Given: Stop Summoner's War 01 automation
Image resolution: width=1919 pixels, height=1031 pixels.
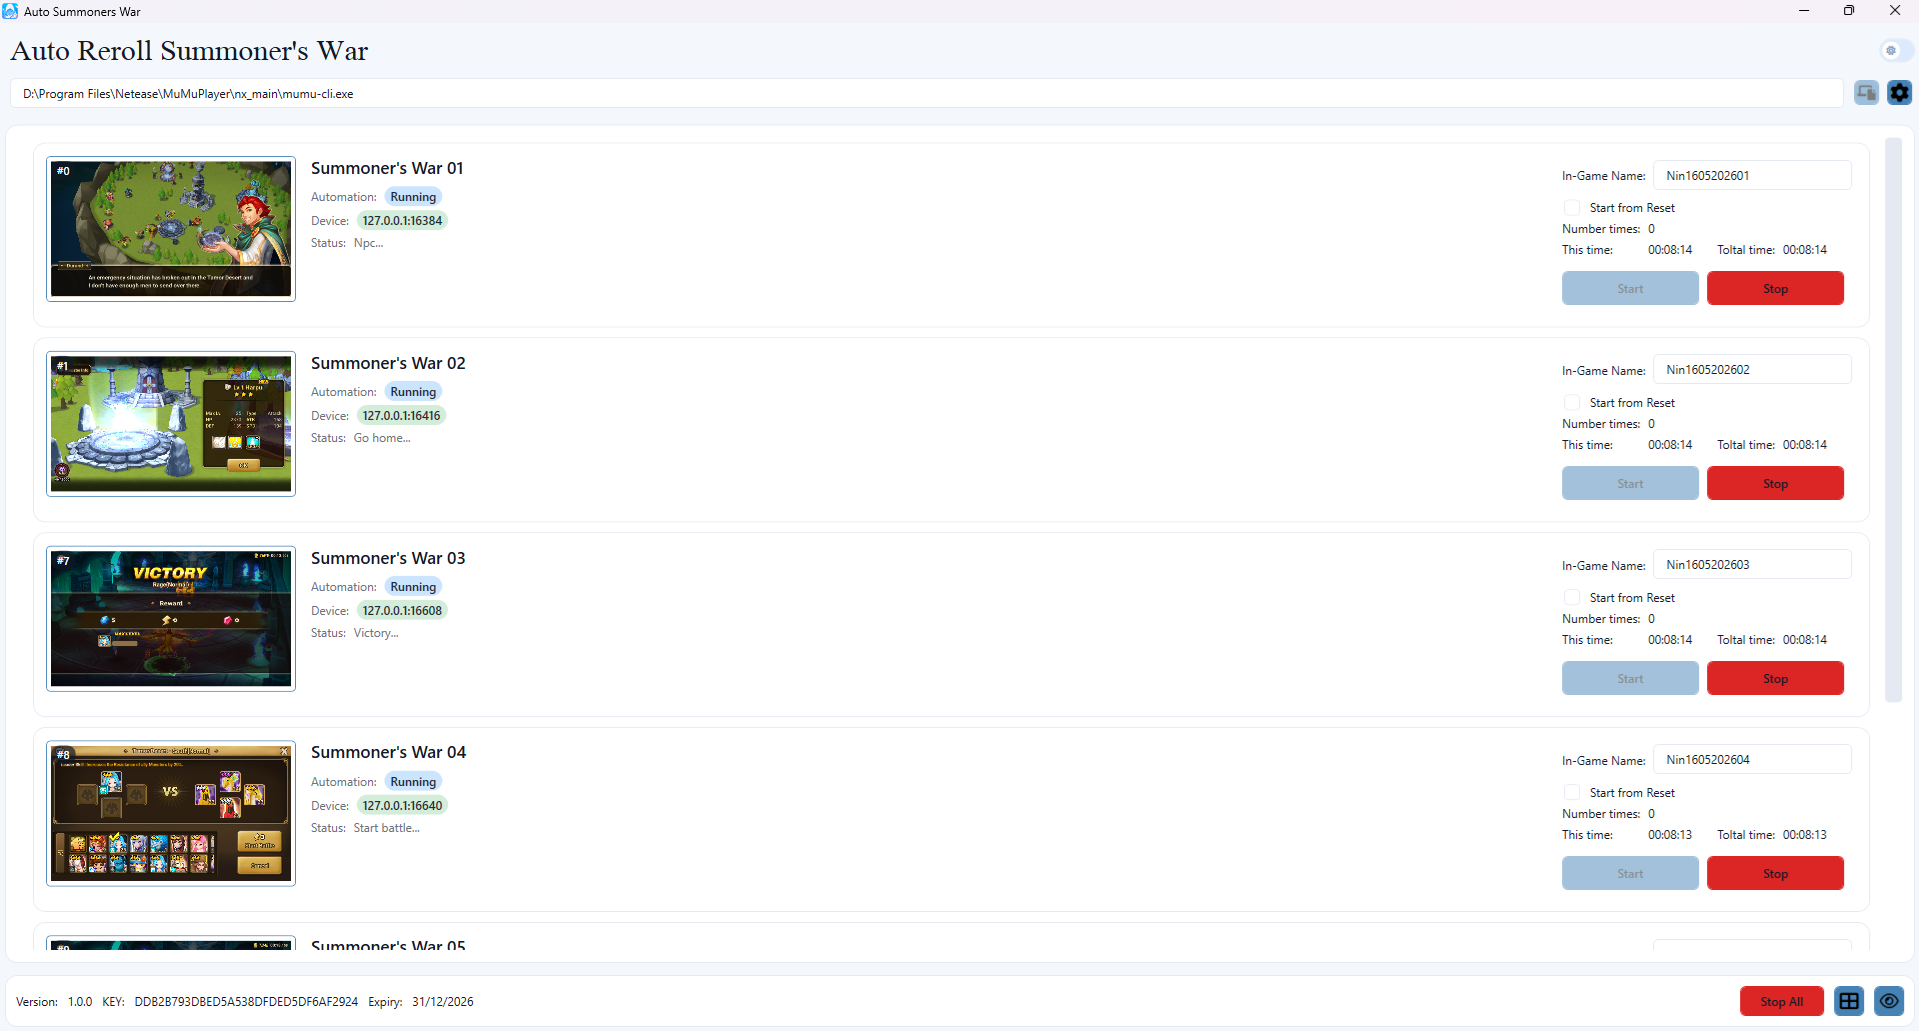Looking at the screenshot, I should click(1775, 289).
